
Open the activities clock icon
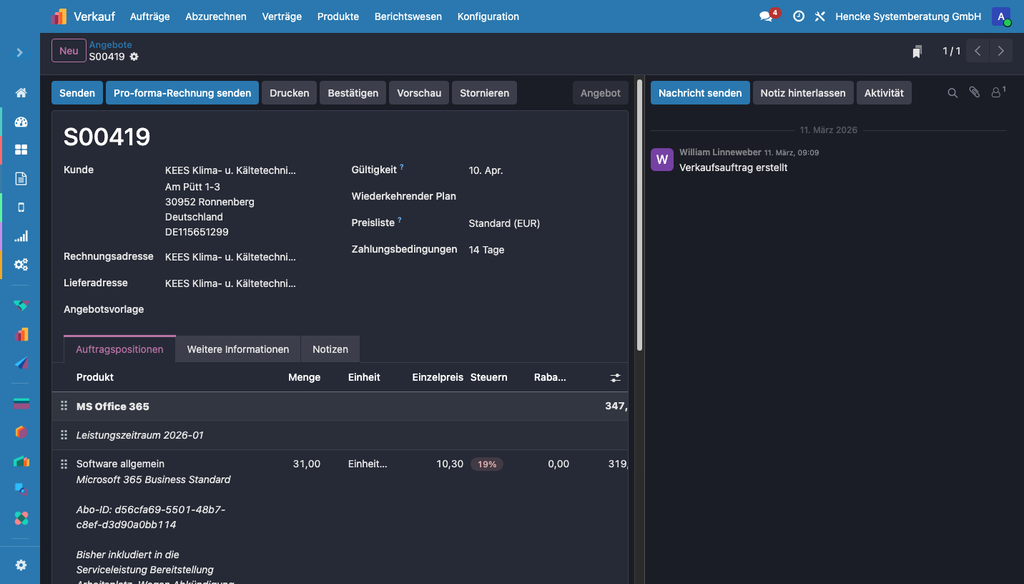click(798, 16)
